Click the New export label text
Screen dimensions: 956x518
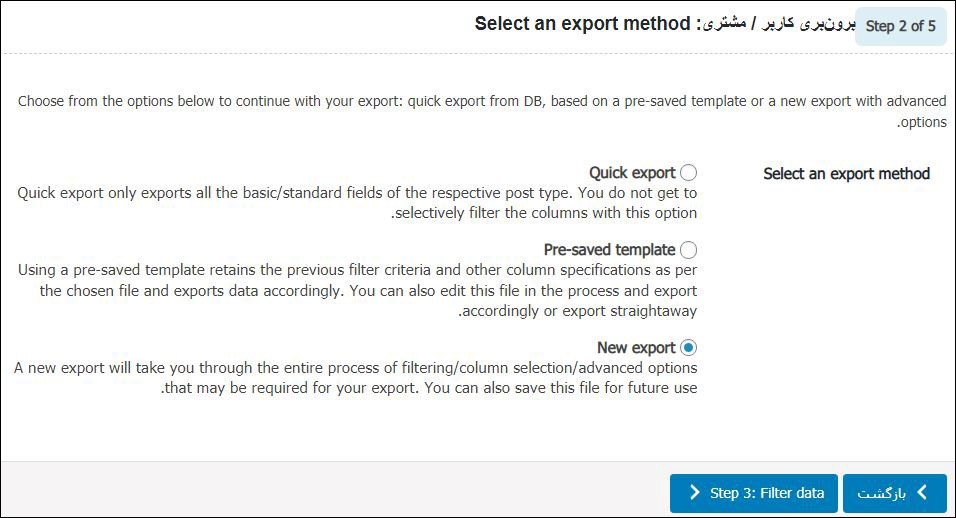pos(636,347)
